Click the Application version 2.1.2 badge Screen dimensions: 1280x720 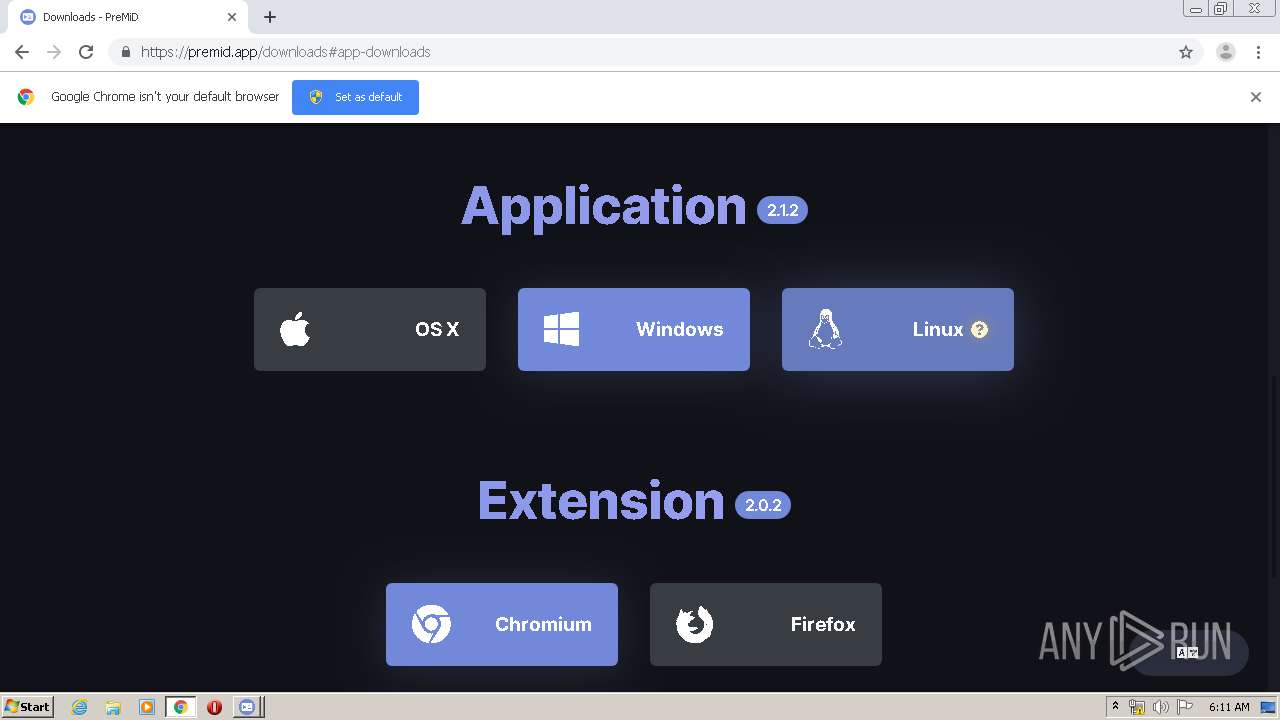pyautogui.click(x=782, y=210)
